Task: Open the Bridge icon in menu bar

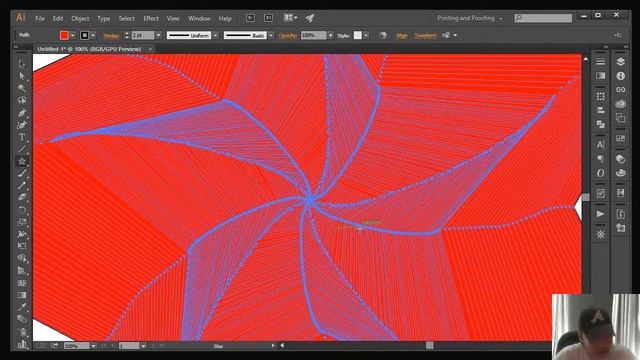Action: (x=251, y=18)
